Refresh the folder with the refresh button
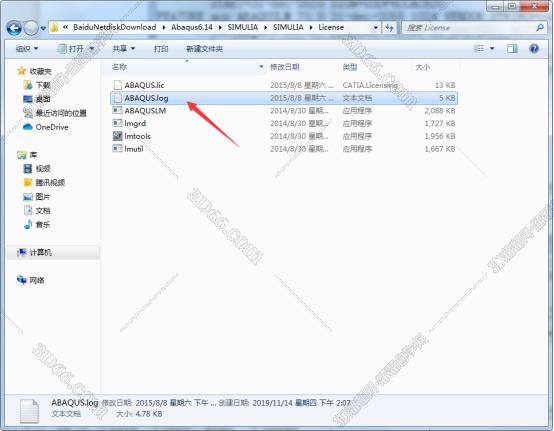This screenshot has height=431, width=554. [x=389, y=28]
